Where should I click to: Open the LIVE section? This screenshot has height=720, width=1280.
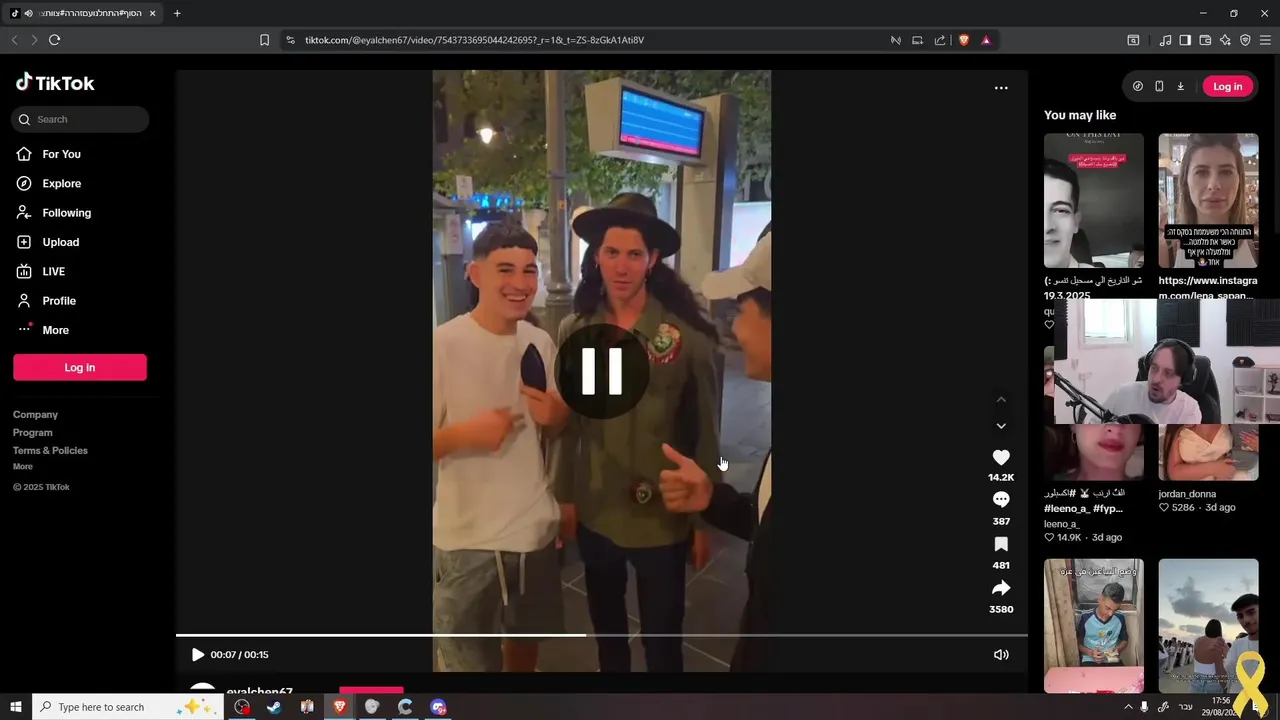53,271
